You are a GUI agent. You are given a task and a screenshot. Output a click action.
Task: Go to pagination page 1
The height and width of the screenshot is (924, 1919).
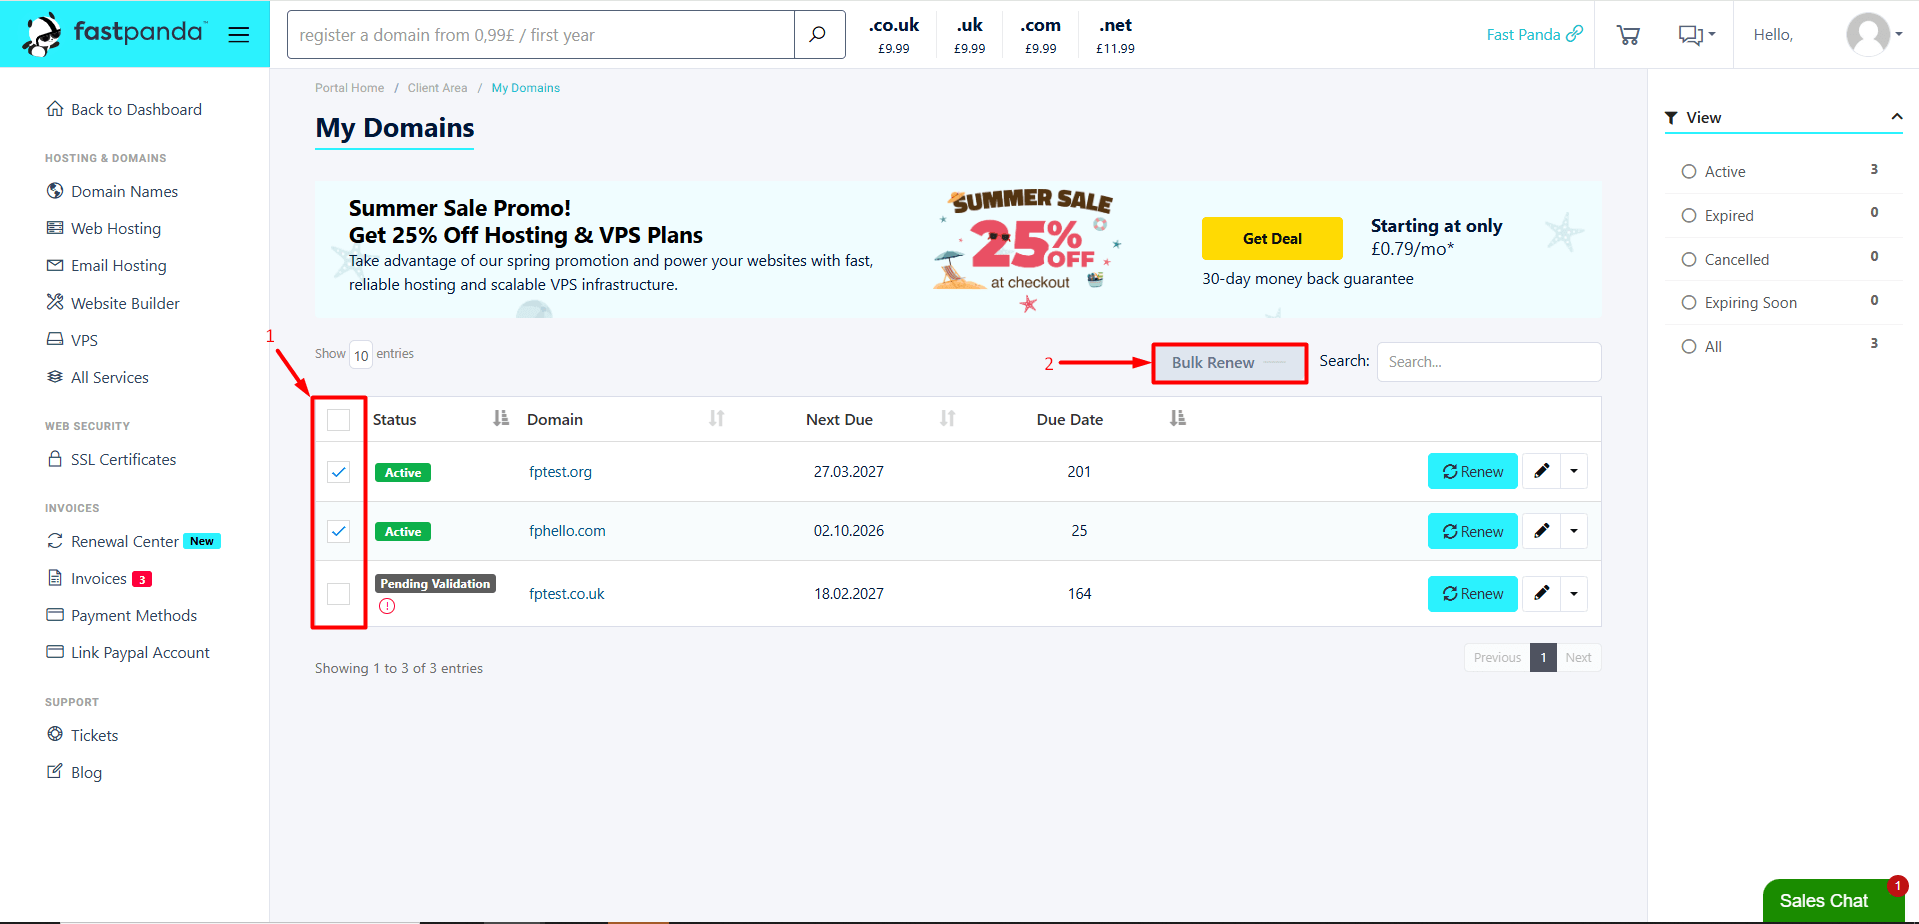point(1543,657)
